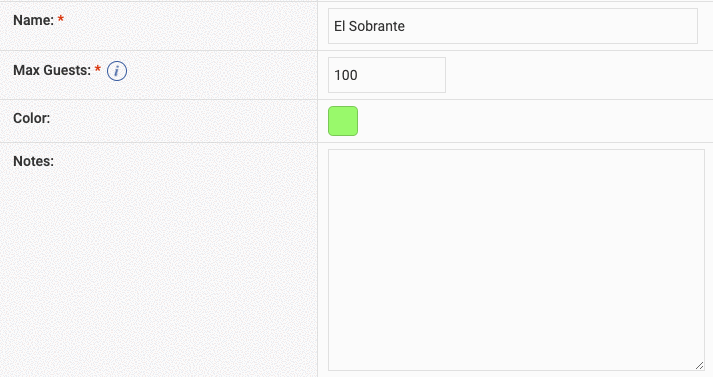Click the divider between label and field columns
The image size is (713, 377).
(317, 188)
